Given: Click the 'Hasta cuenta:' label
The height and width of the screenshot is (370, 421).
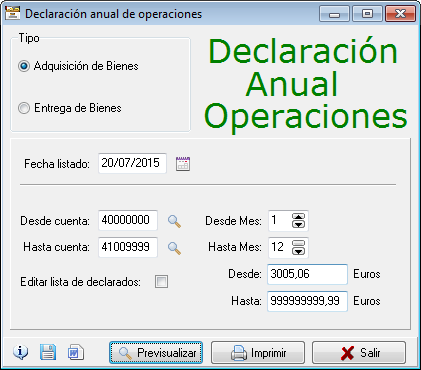Looking at the screenshot, I should (x=56, y=247).
